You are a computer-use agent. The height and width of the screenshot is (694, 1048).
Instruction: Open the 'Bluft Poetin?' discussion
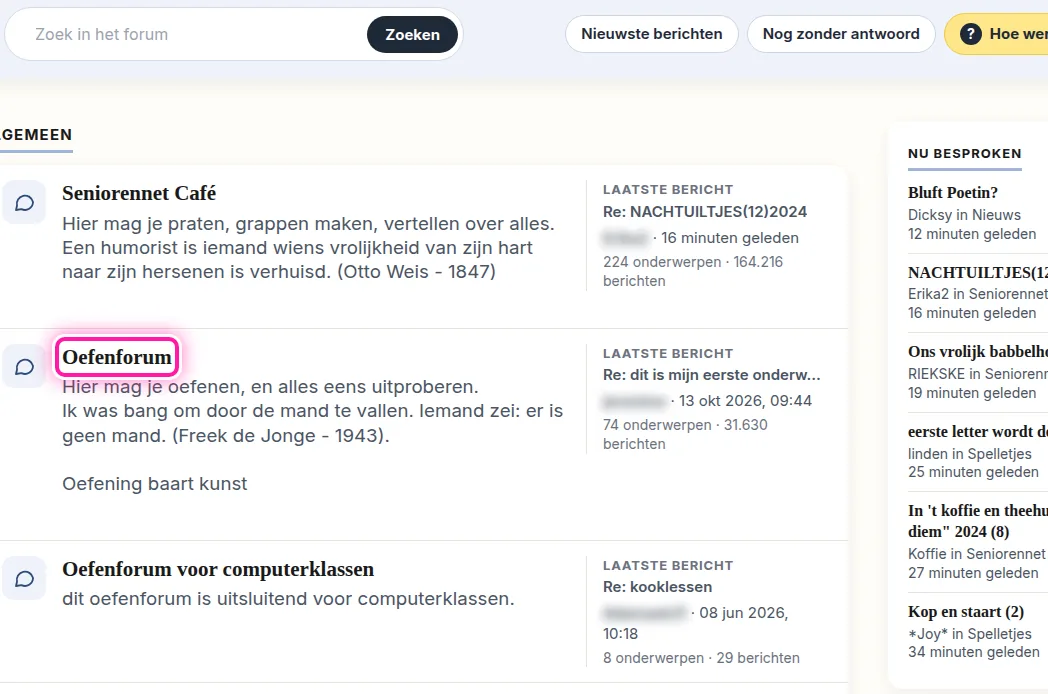952,193
